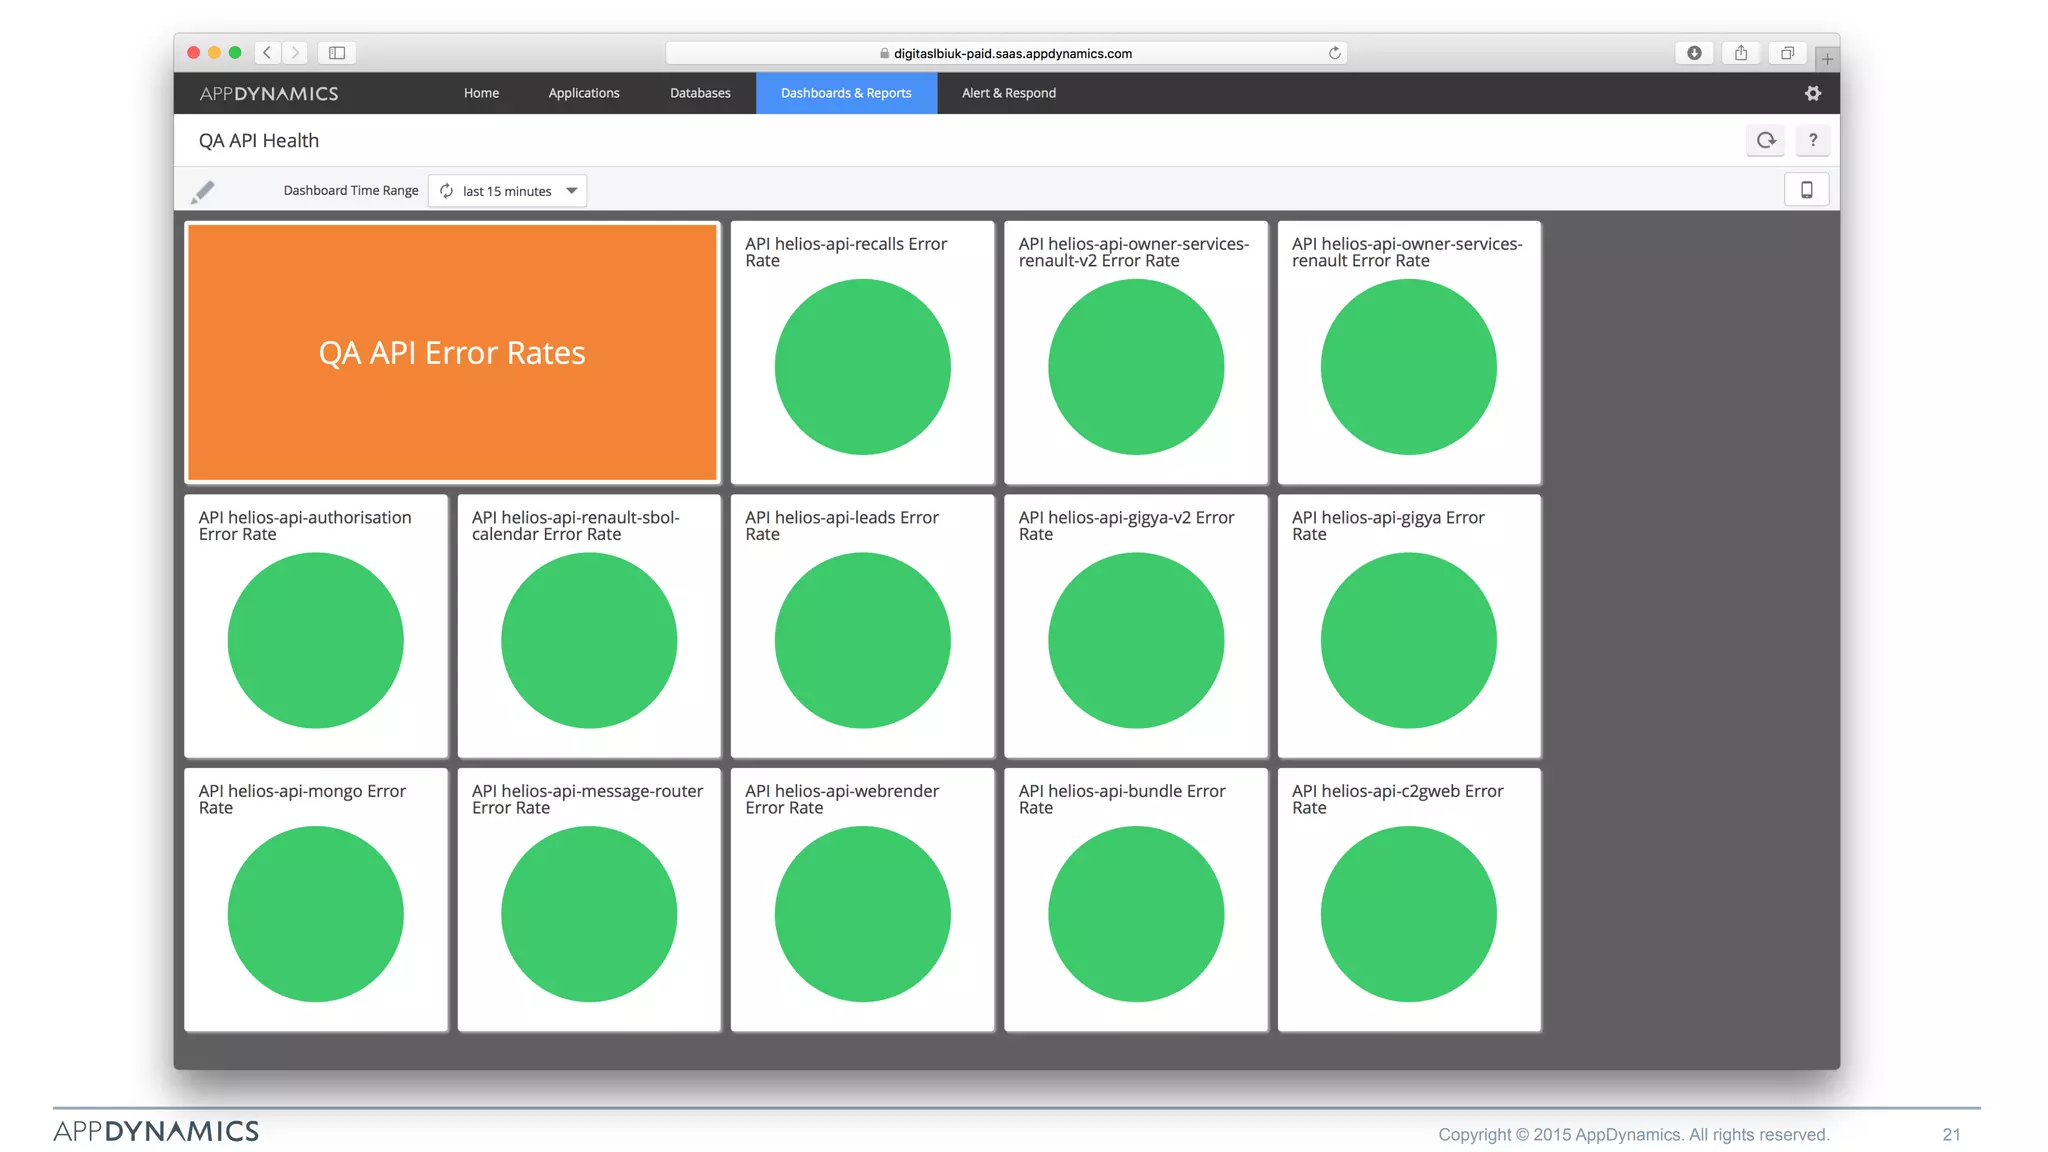Click the helios-api-recalls green status circle

(862, 367)
